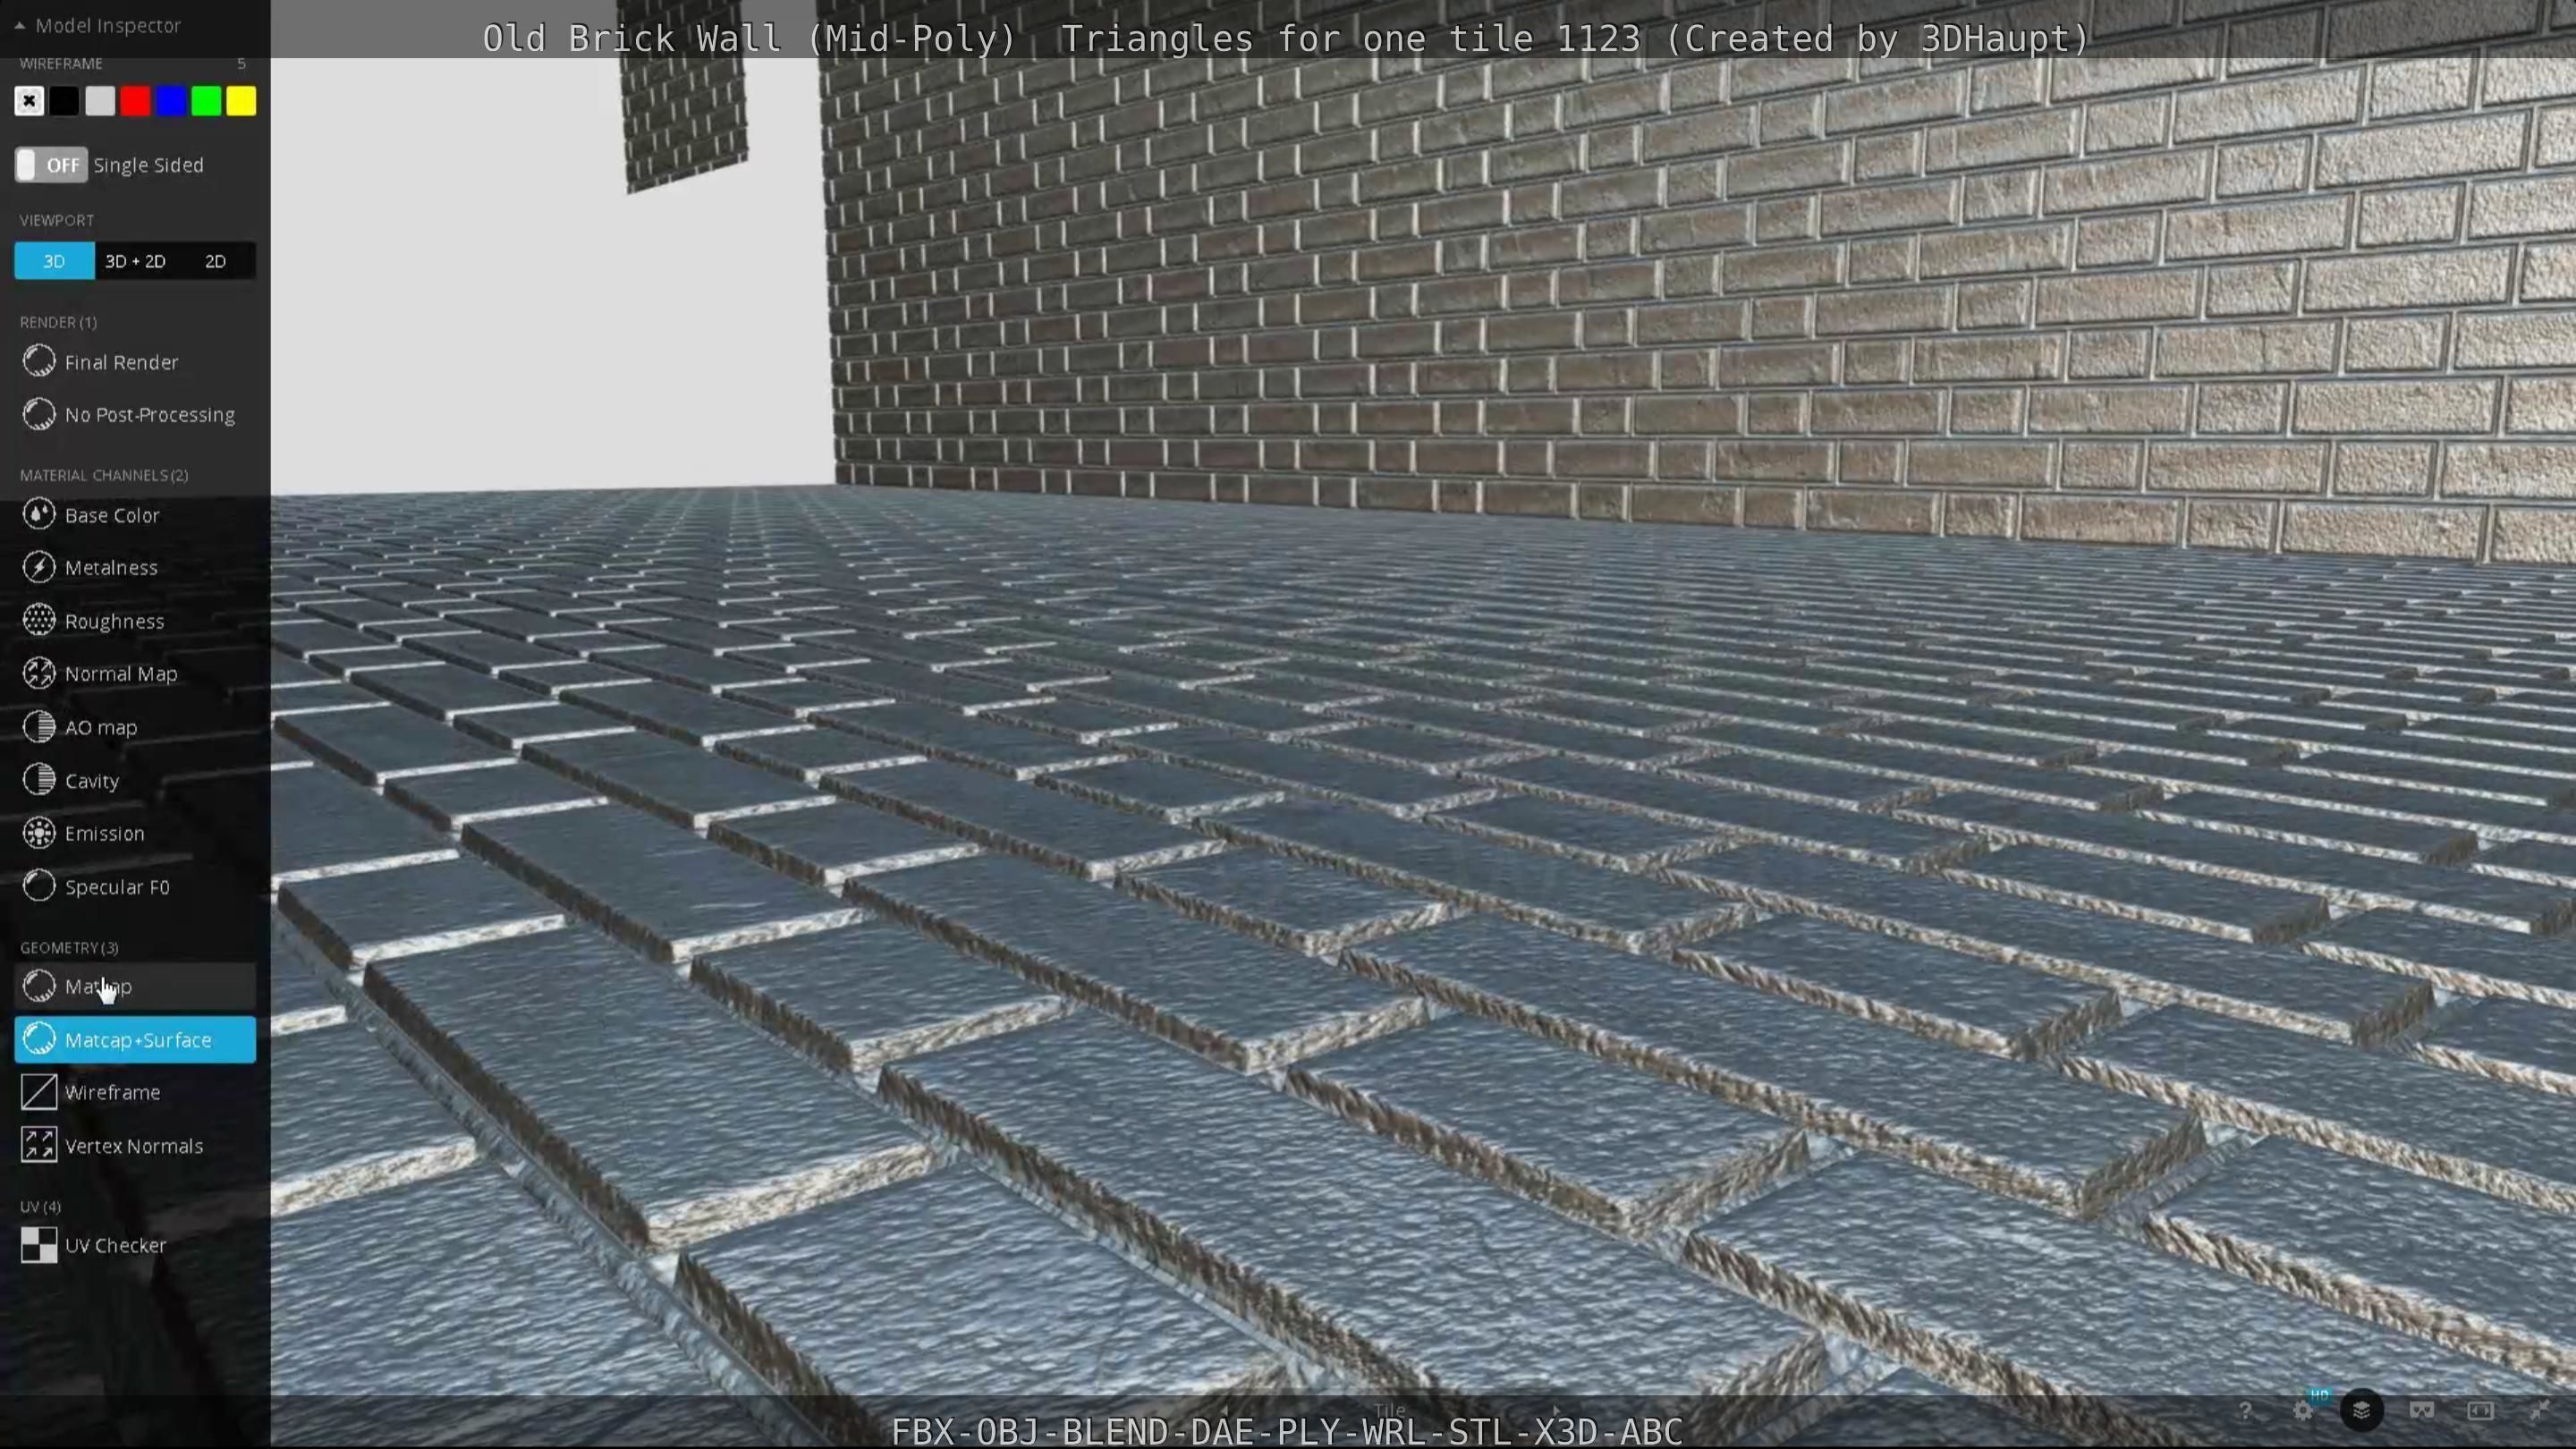This screenshot has height=1449, width=2576.
Task: Open the help question mark icon
Action: 2245,1411
